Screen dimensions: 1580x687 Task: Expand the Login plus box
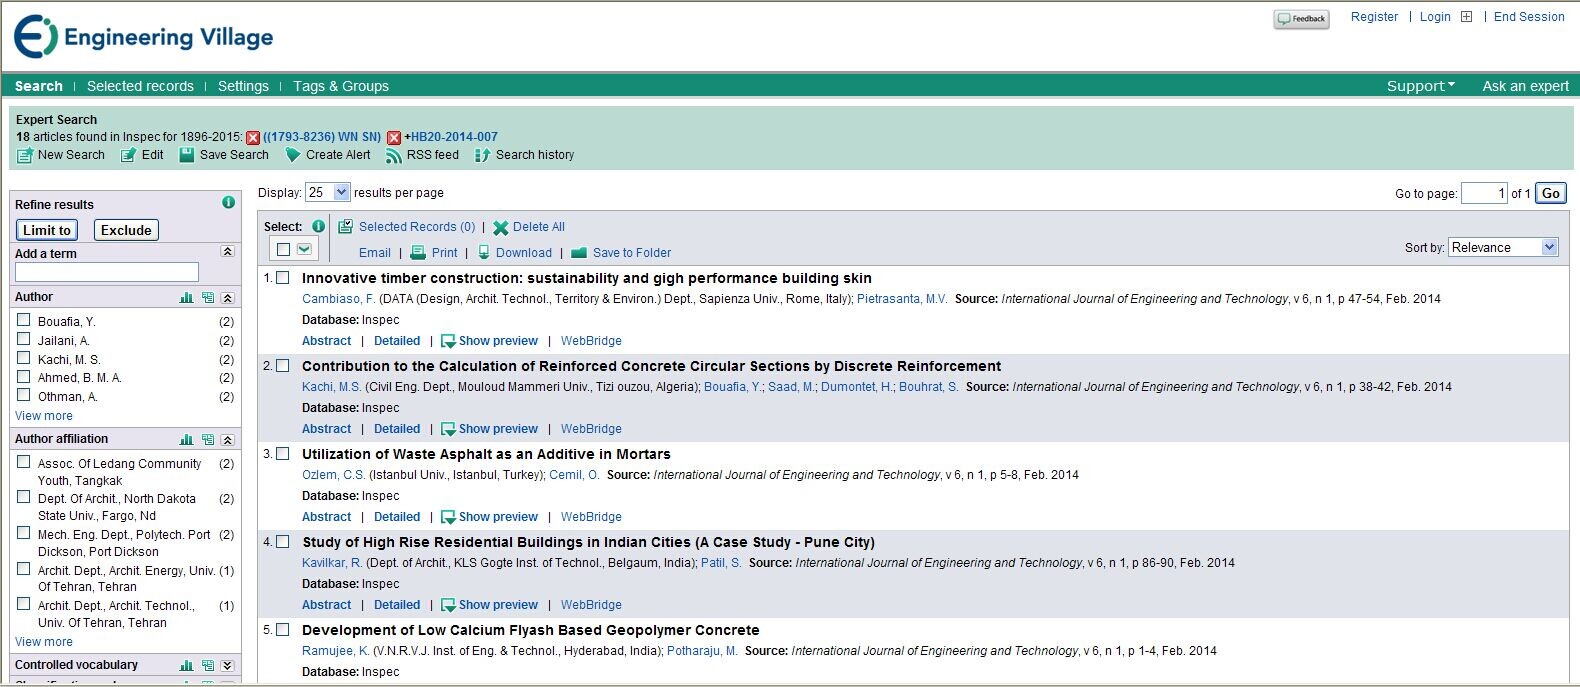click(x=1467, y=17)
